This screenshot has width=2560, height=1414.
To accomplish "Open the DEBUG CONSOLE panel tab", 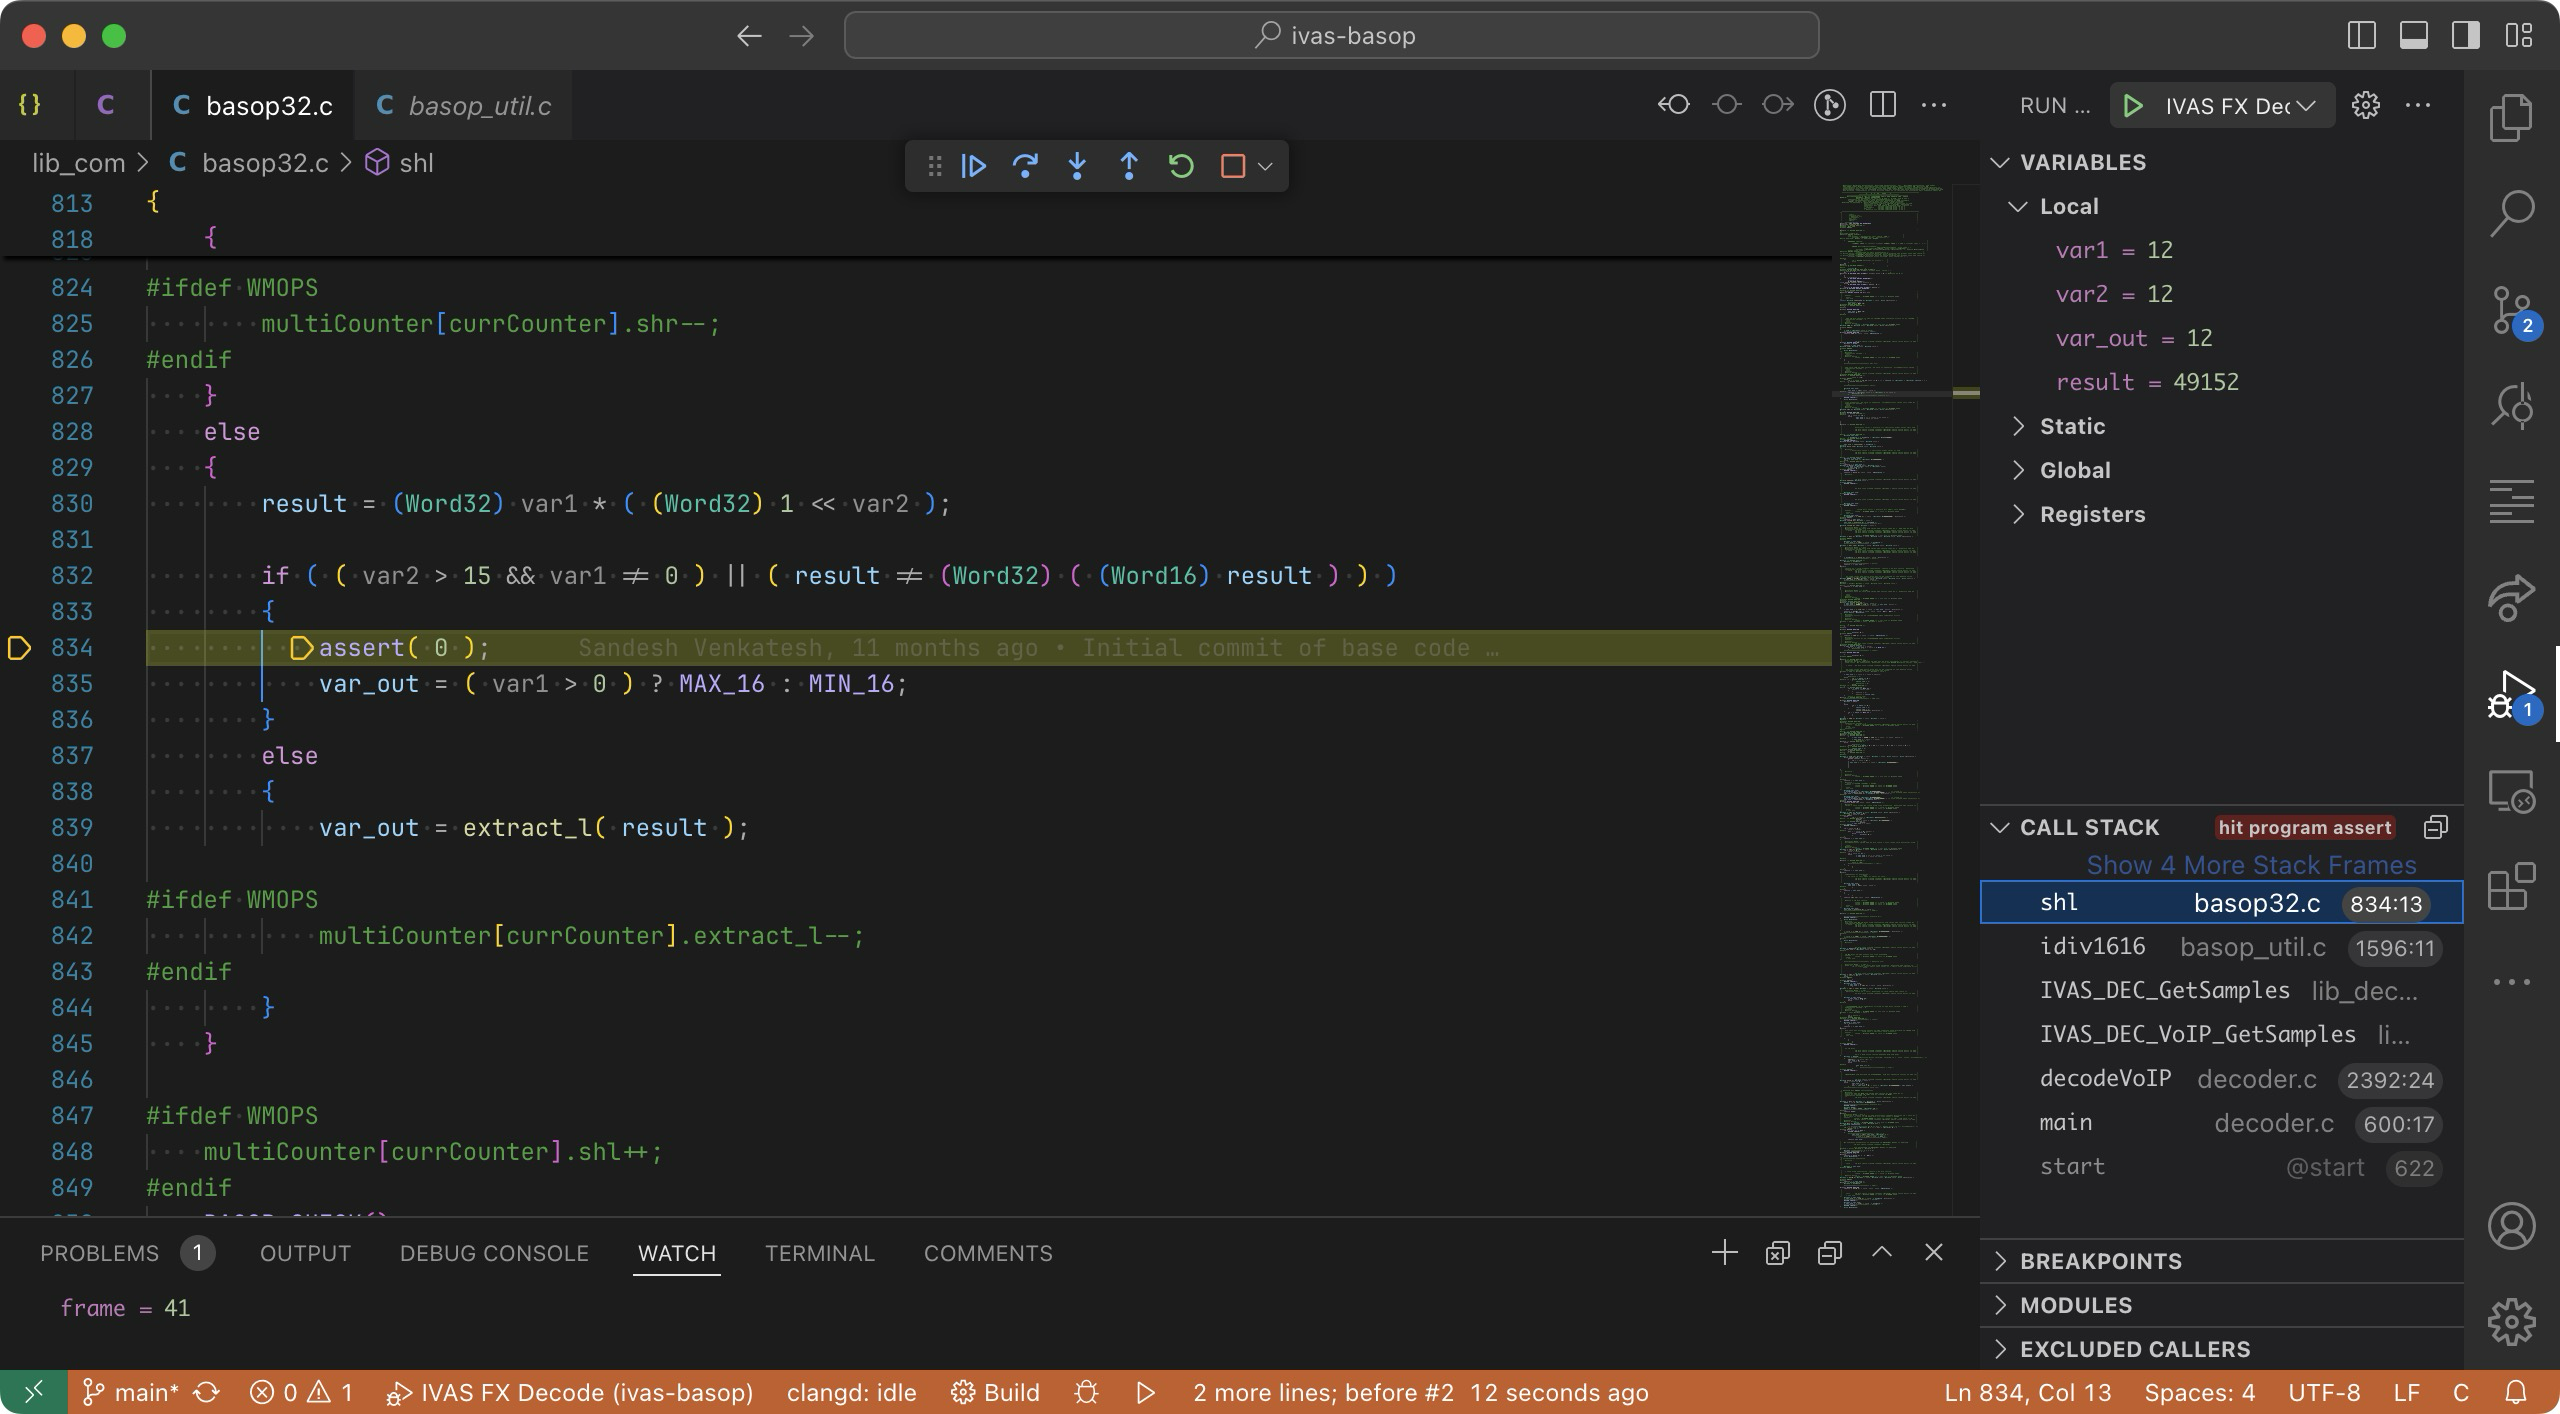I will pyautogui.click(x=494, y=1253).
